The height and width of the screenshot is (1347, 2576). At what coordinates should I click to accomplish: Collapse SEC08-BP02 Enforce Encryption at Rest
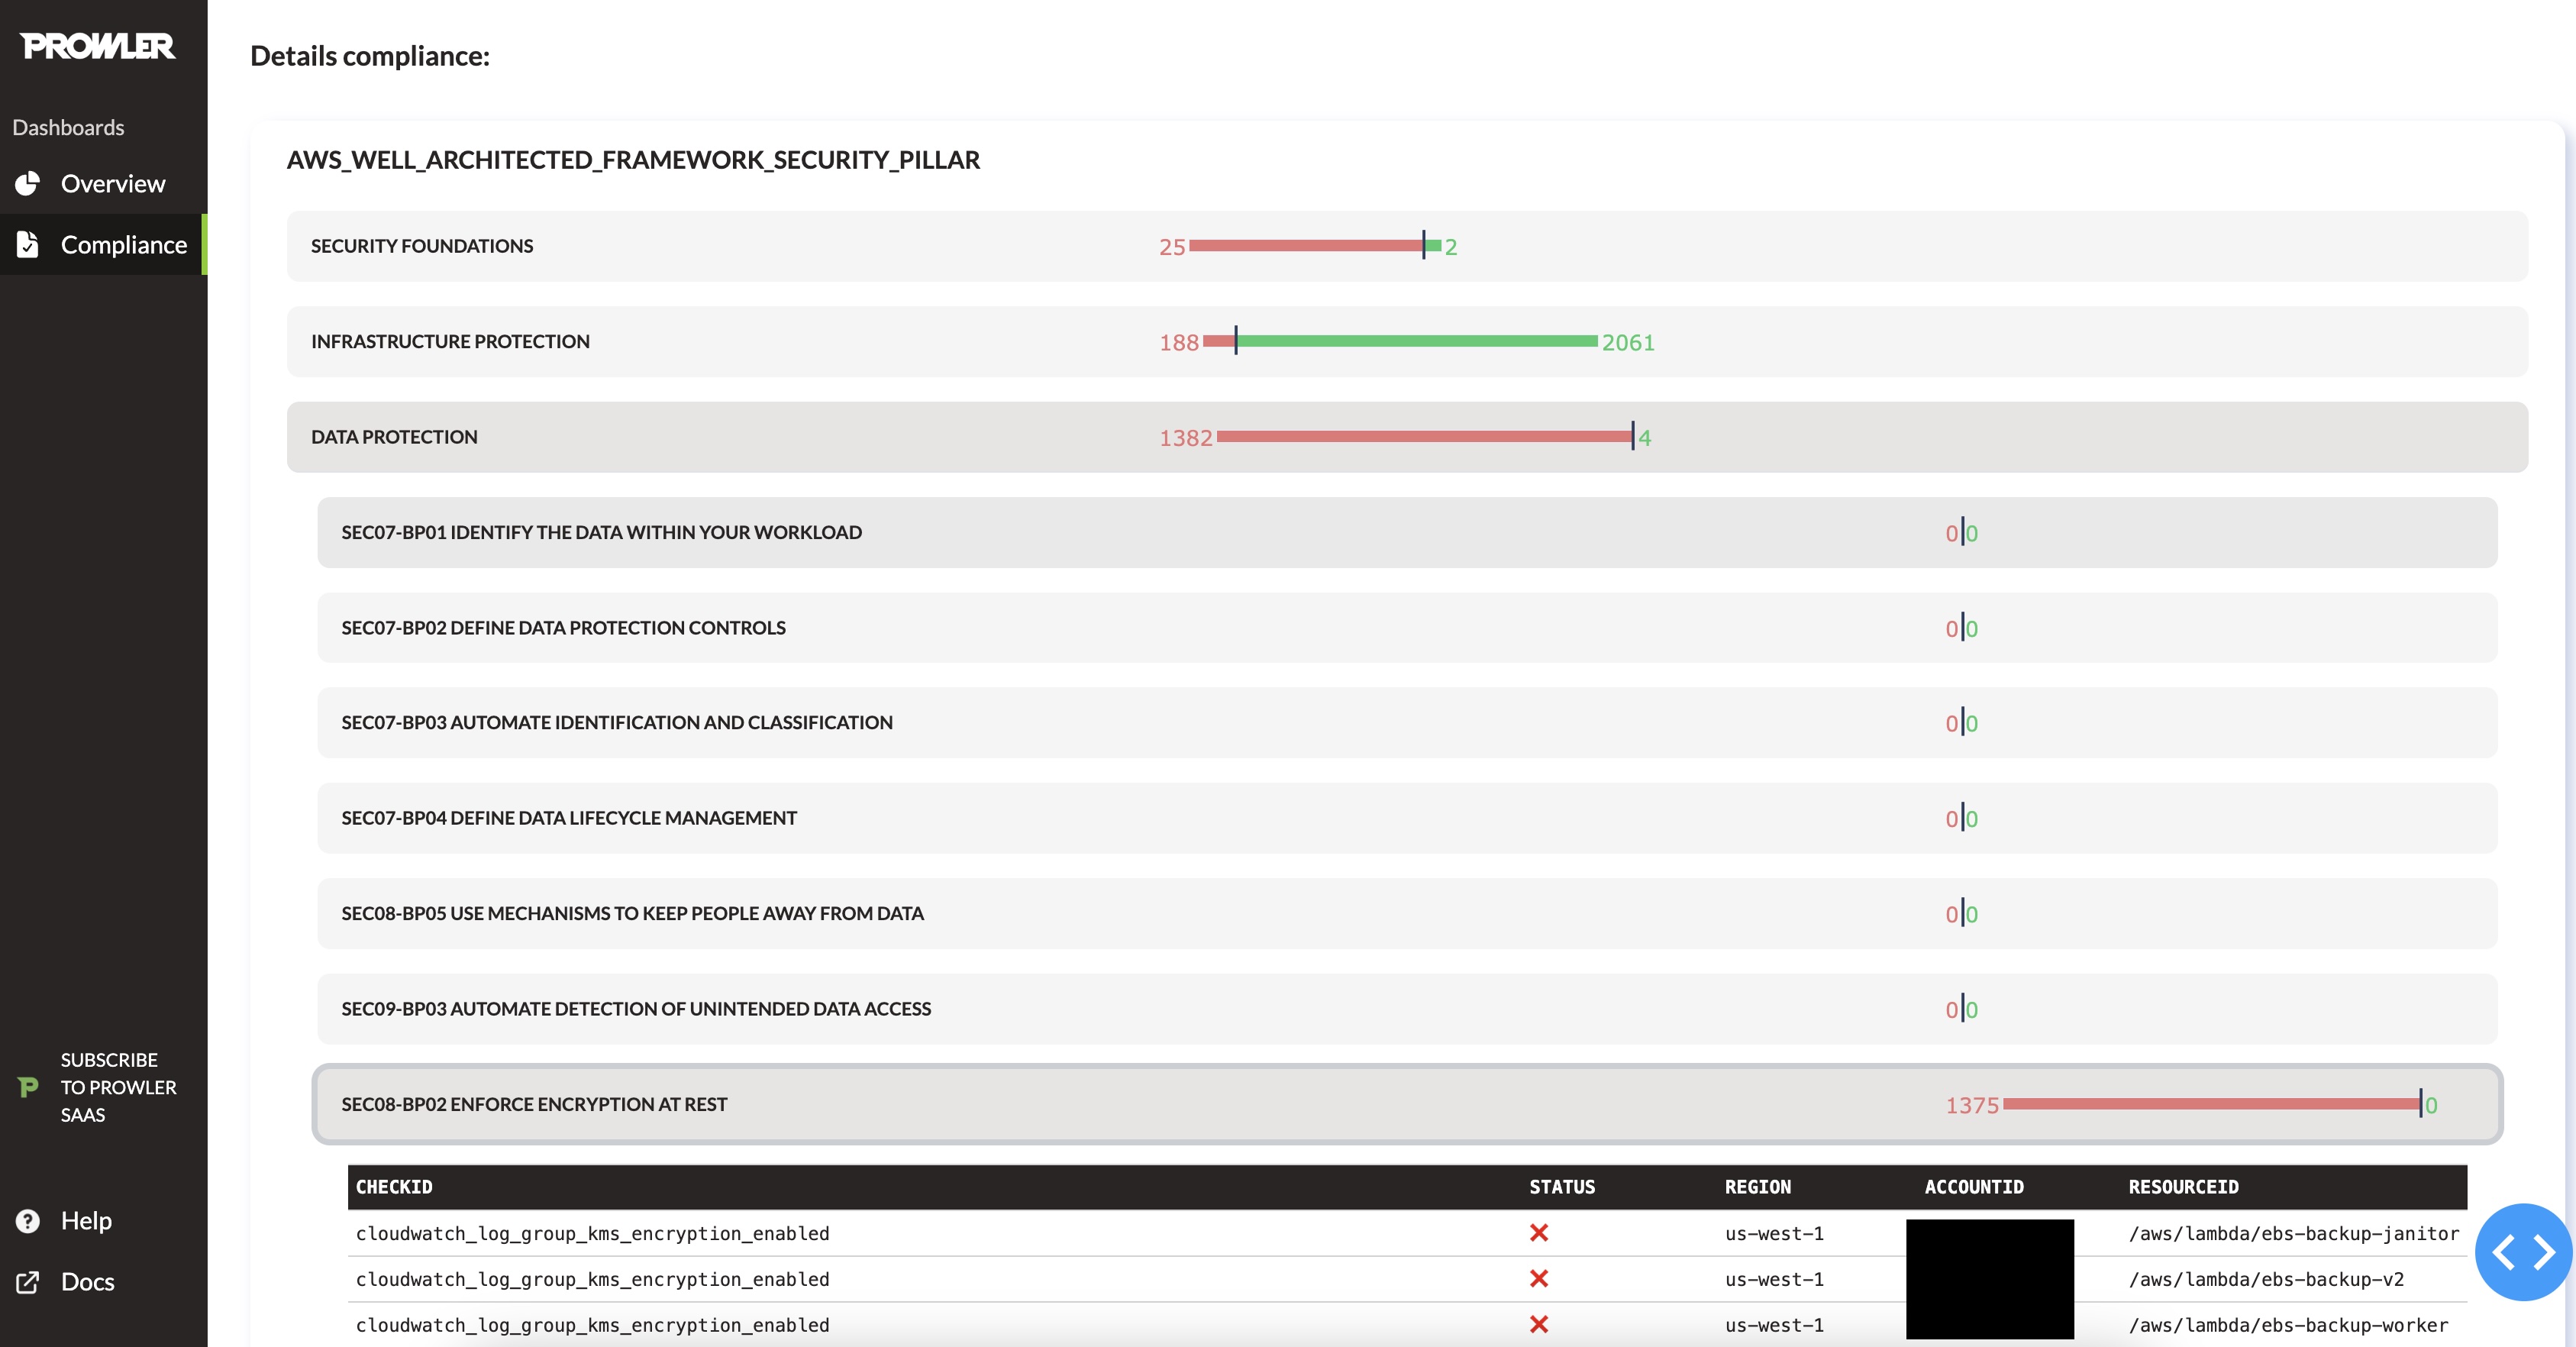1407,1104
